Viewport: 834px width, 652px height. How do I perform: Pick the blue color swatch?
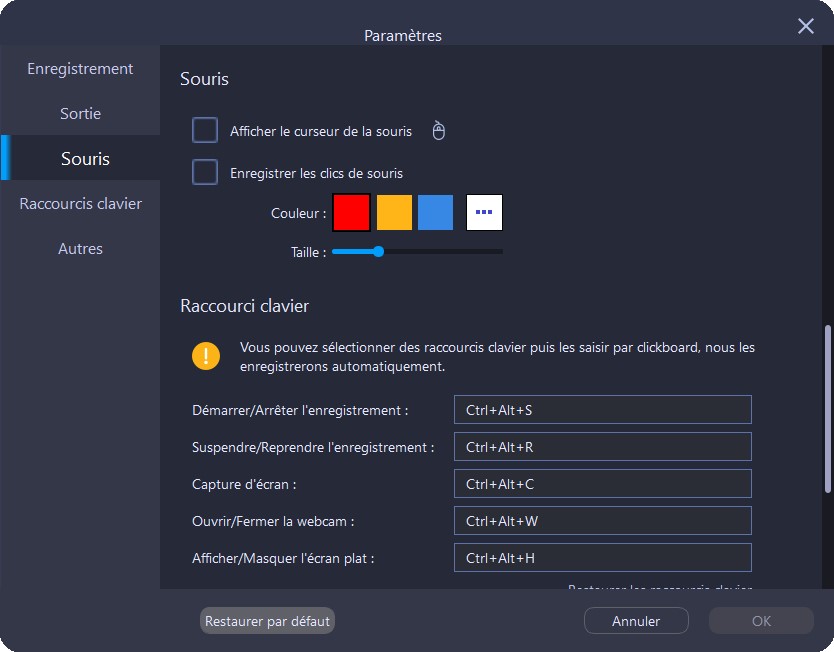point(435,213)
